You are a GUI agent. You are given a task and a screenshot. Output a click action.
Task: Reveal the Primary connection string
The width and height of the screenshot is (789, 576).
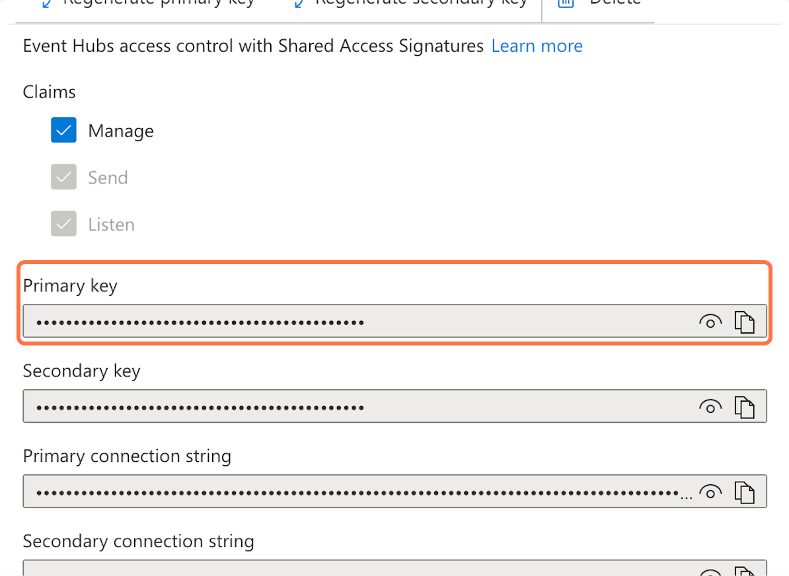point(710,492)
